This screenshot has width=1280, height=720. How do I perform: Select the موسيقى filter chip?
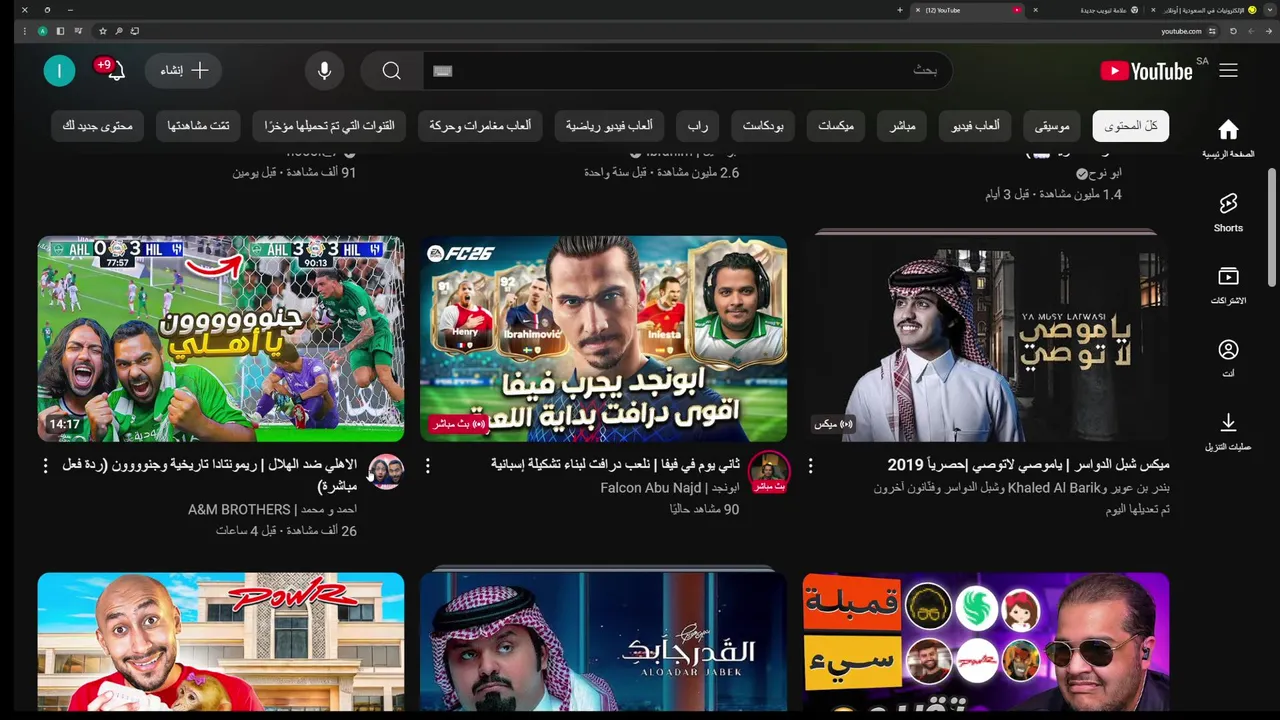coord(1052,126)
